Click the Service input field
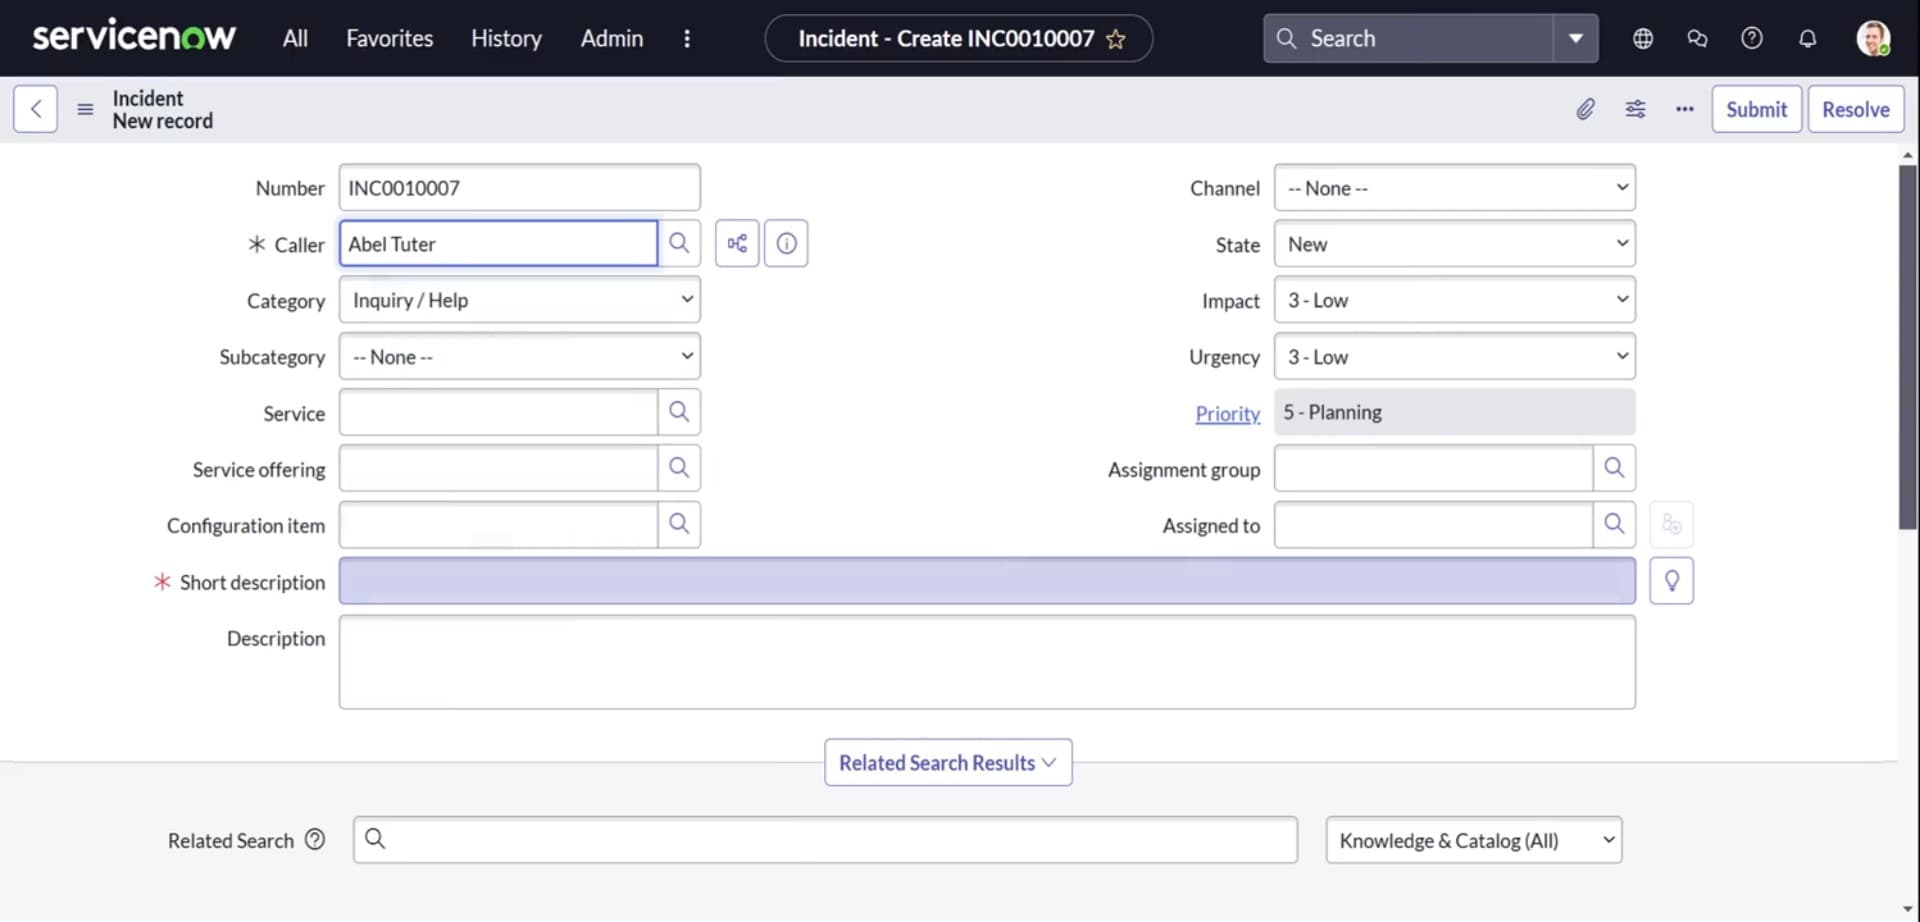This screenshot has height=922, width=1920. click(x=498, y=412)
